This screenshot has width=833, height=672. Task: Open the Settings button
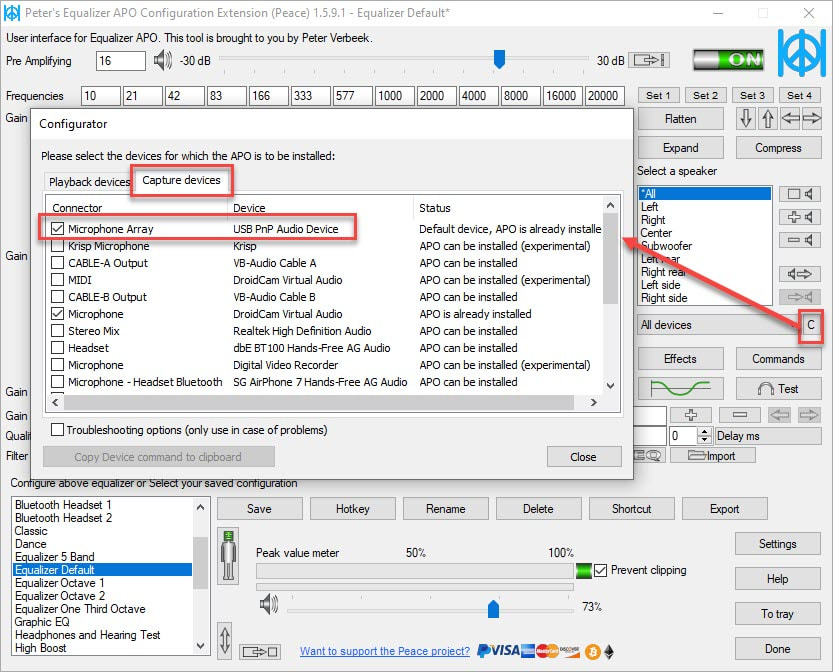(778, 544)
